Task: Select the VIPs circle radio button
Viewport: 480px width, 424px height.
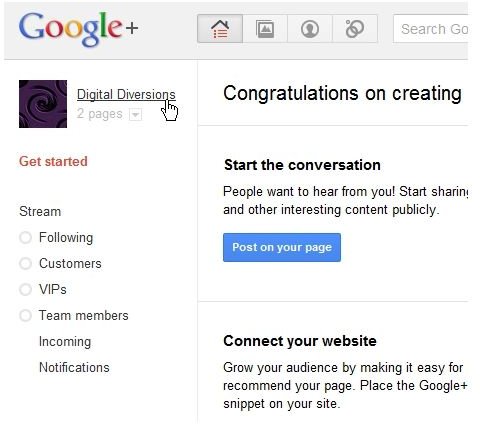Action: pos(25,289)
